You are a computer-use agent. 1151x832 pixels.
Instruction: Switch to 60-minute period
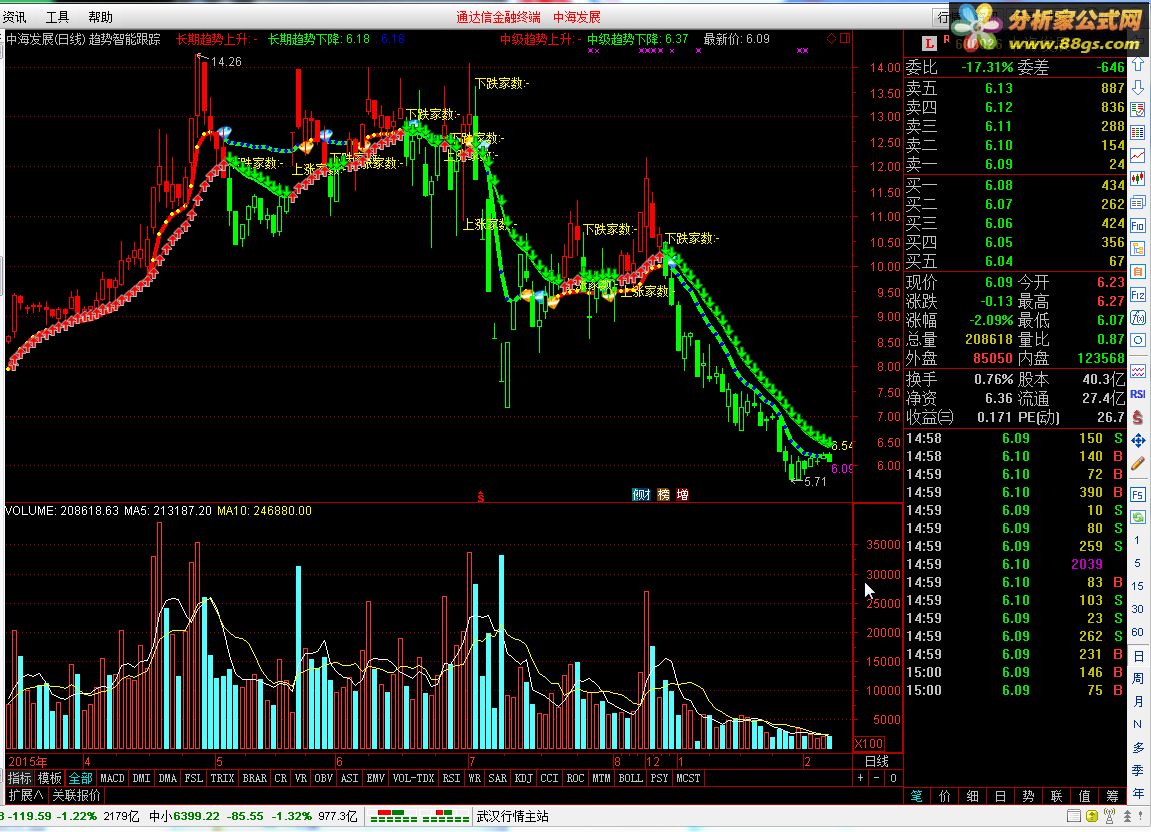coord(1137,632)
